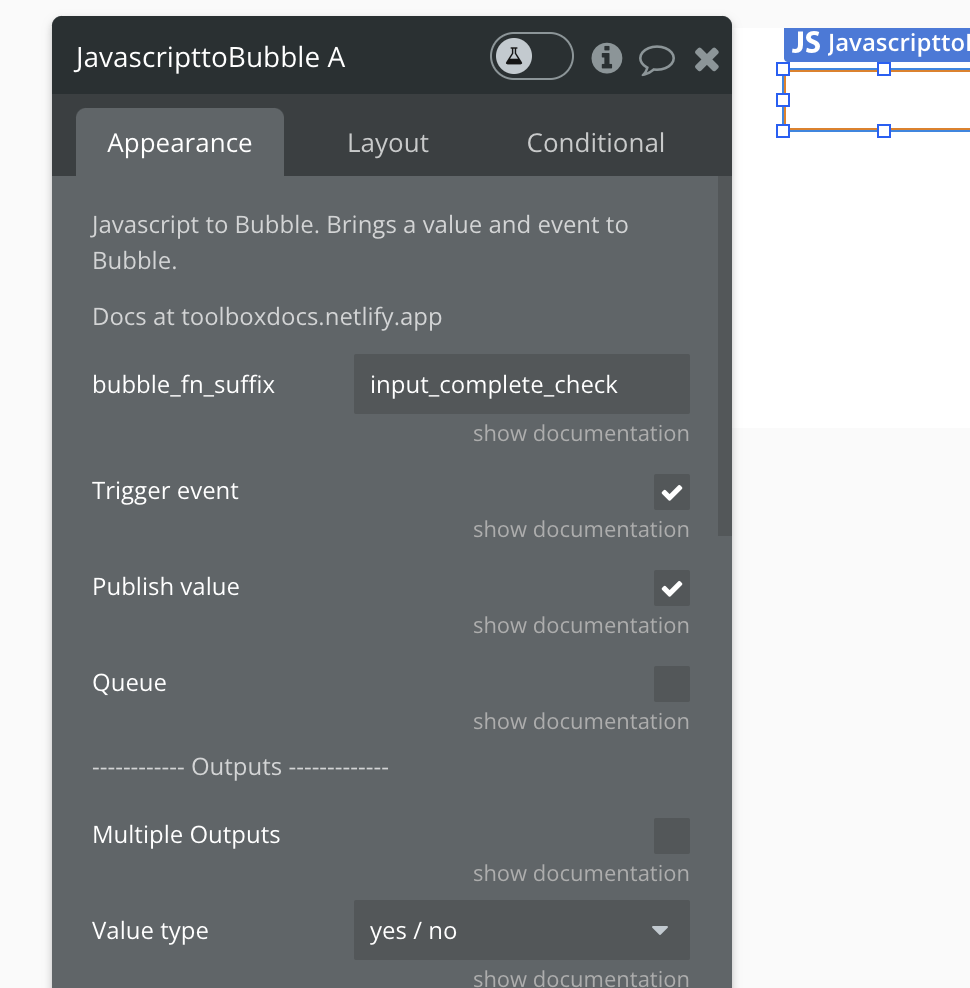
Task: Click 'Docs at toolboxdocs.netlify.app' text
Action: pos(267,316)
